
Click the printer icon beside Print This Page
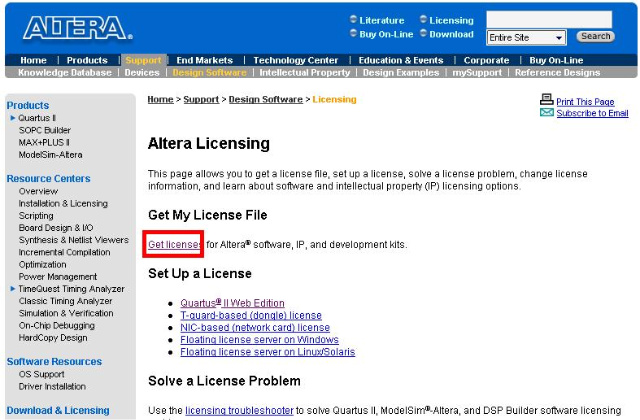tap(547, 99)
